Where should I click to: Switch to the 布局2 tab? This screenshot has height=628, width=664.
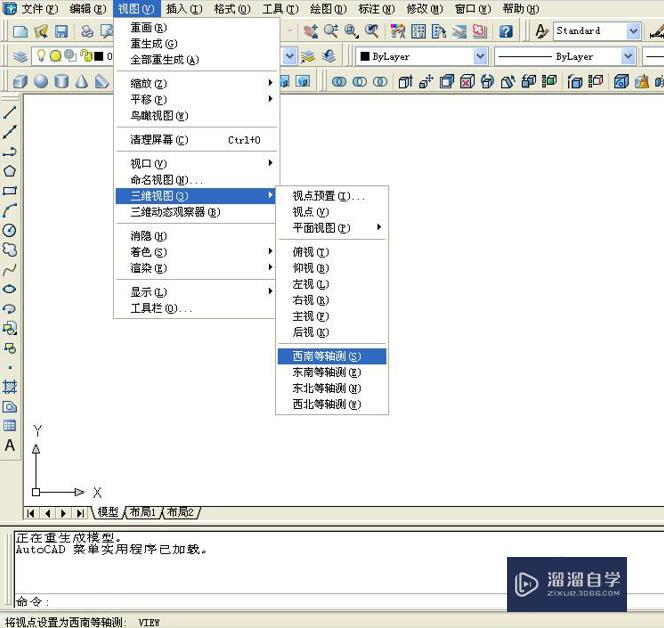click(180, 512)
